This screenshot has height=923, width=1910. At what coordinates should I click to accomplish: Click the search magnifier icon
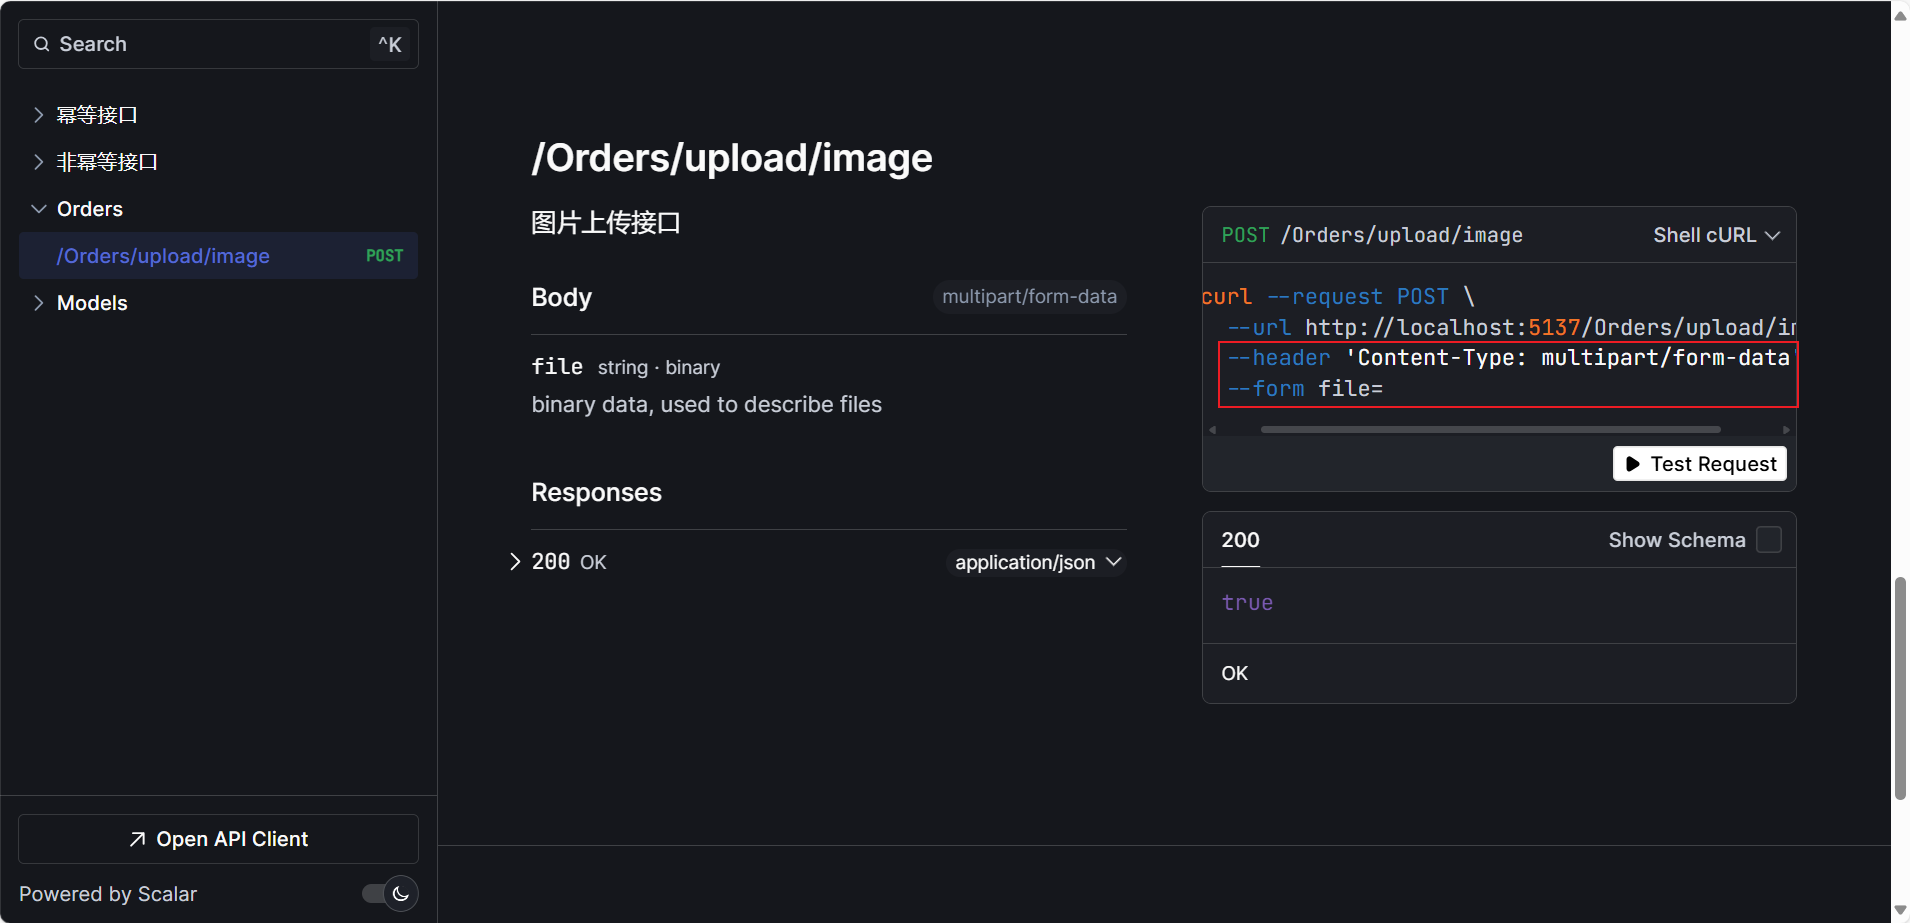42,44
